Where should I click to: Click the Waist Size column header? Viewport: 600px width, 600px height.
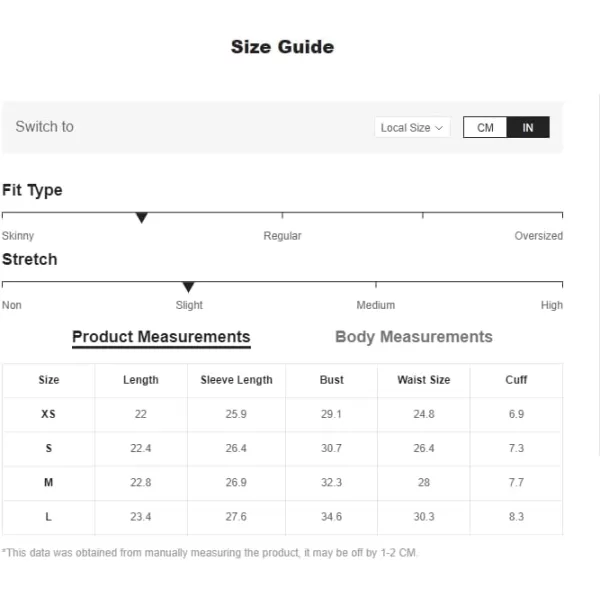pos(424,380)
